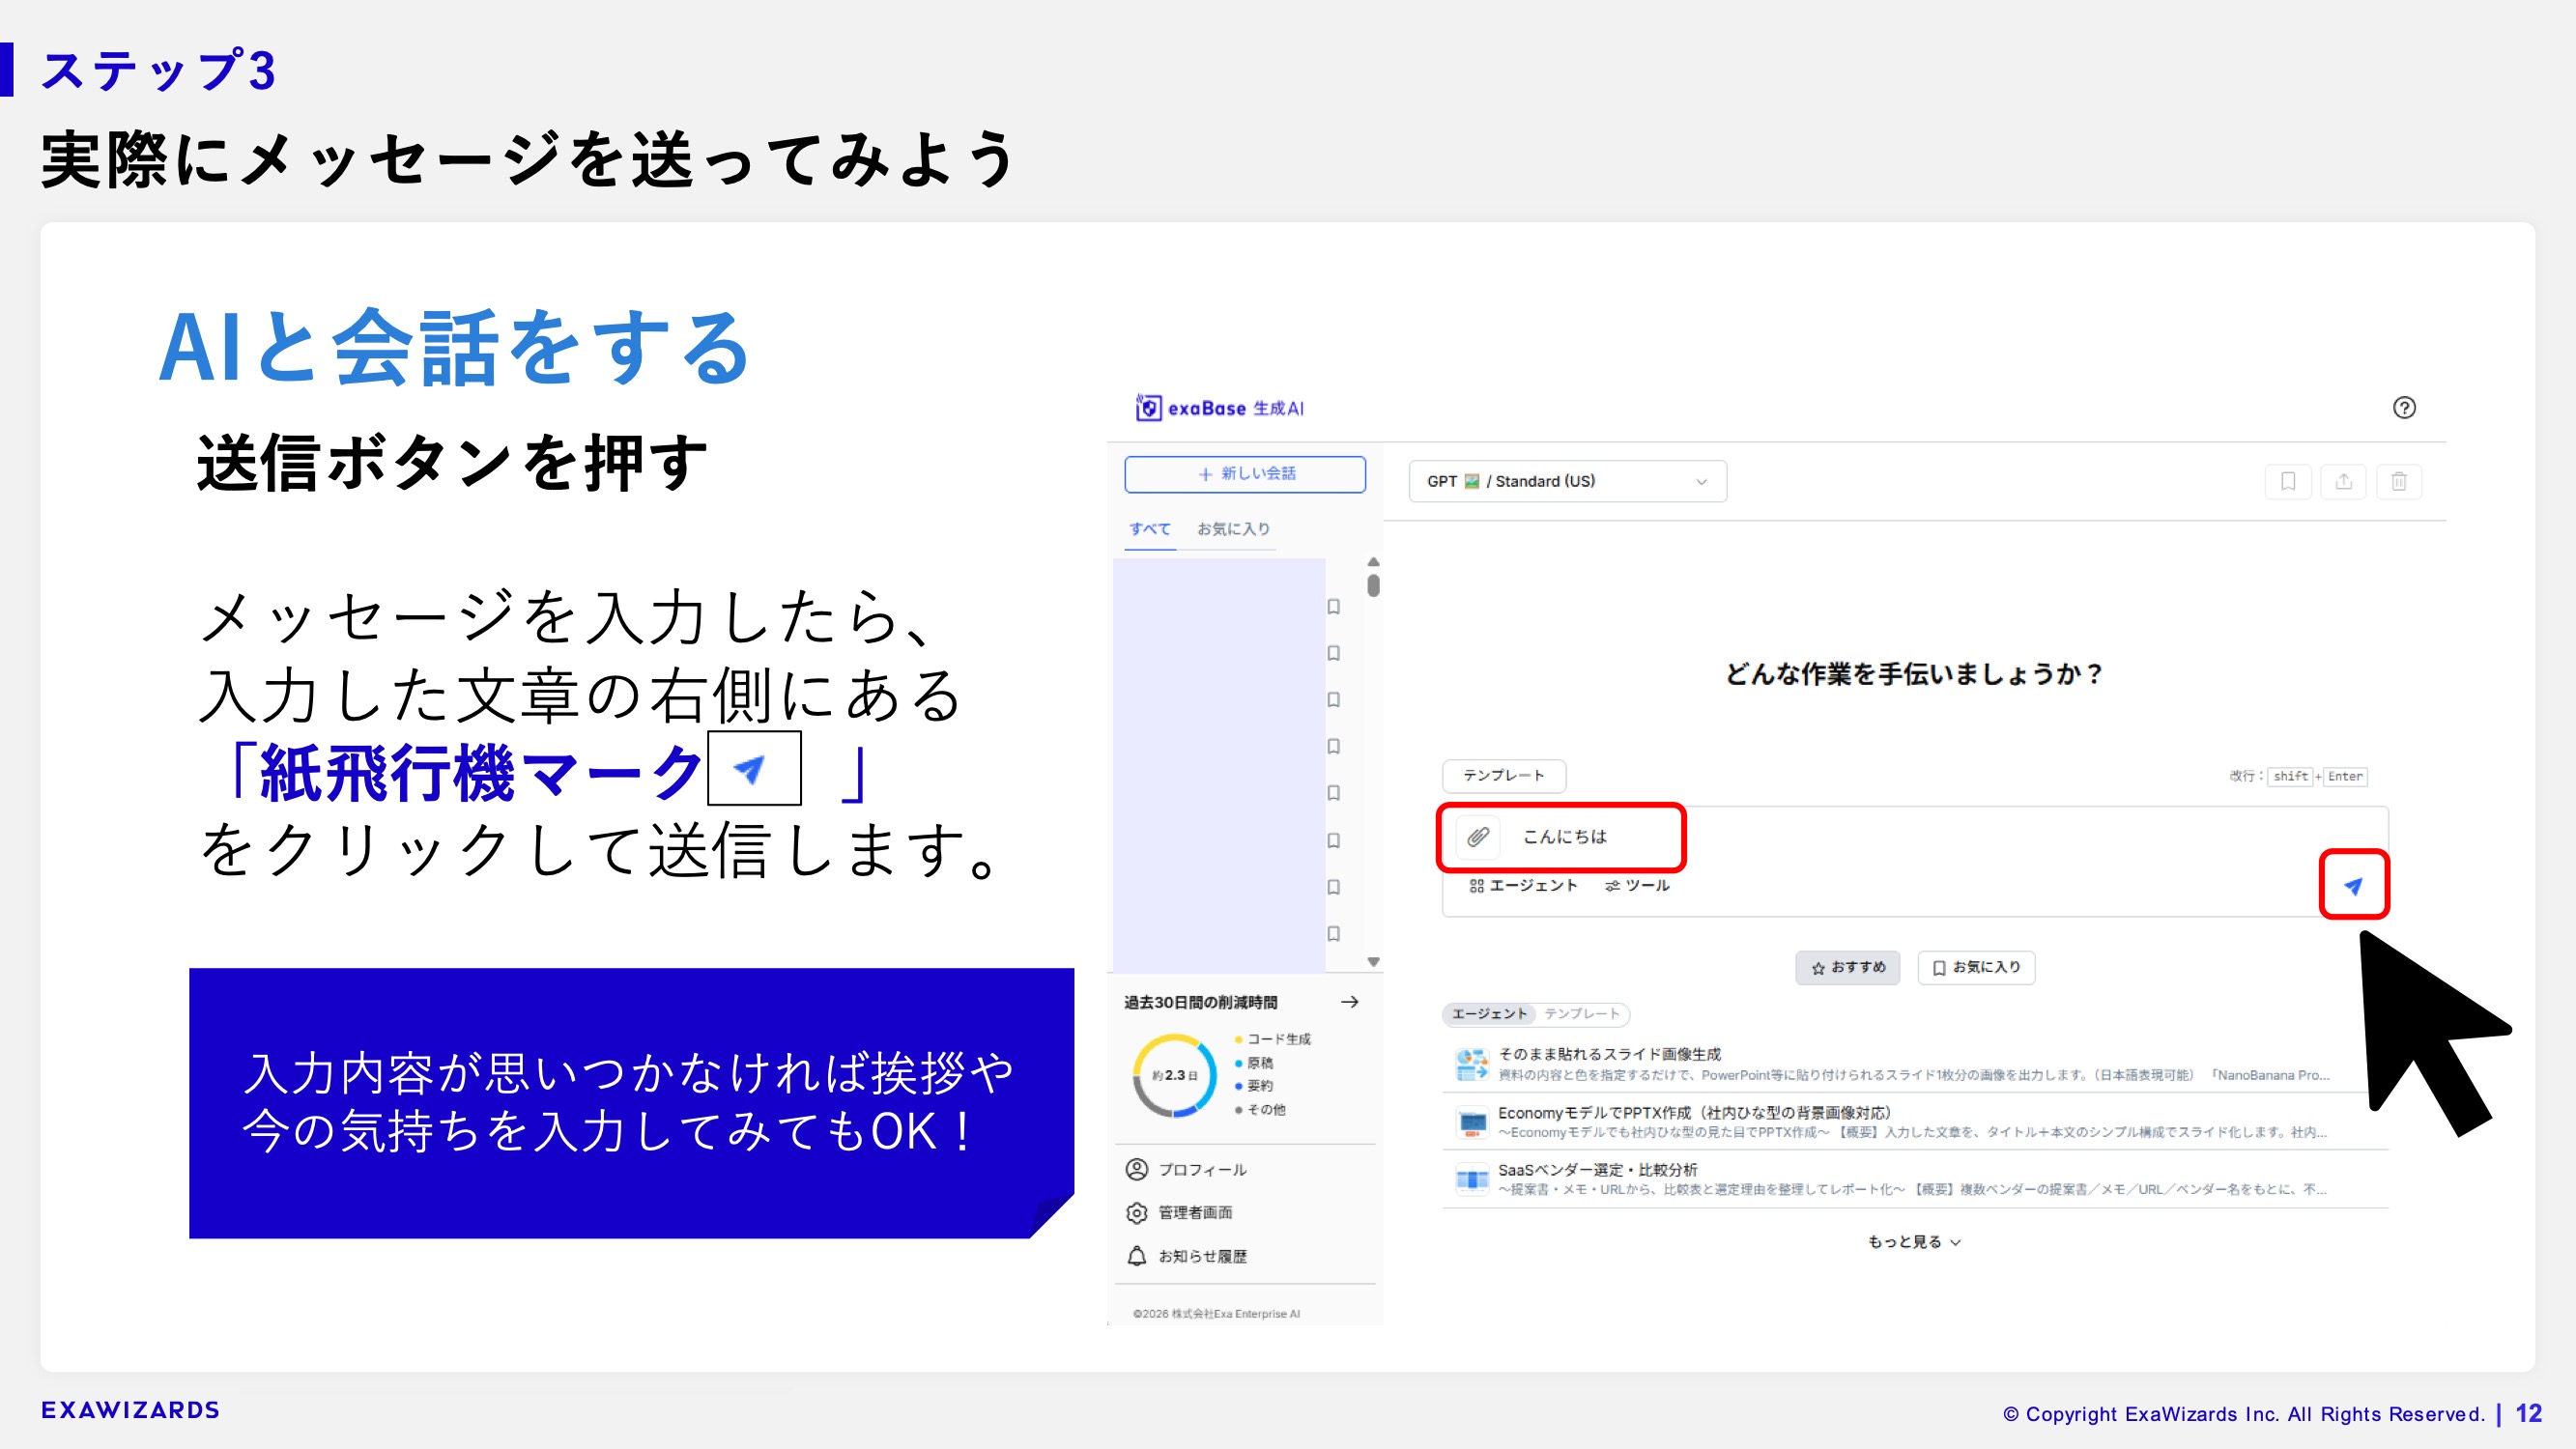This screenshot has height=1449, width=2576.
Task: Click the 要約 legend label
Action: pyautogui.click(x=1260, y=1086)
